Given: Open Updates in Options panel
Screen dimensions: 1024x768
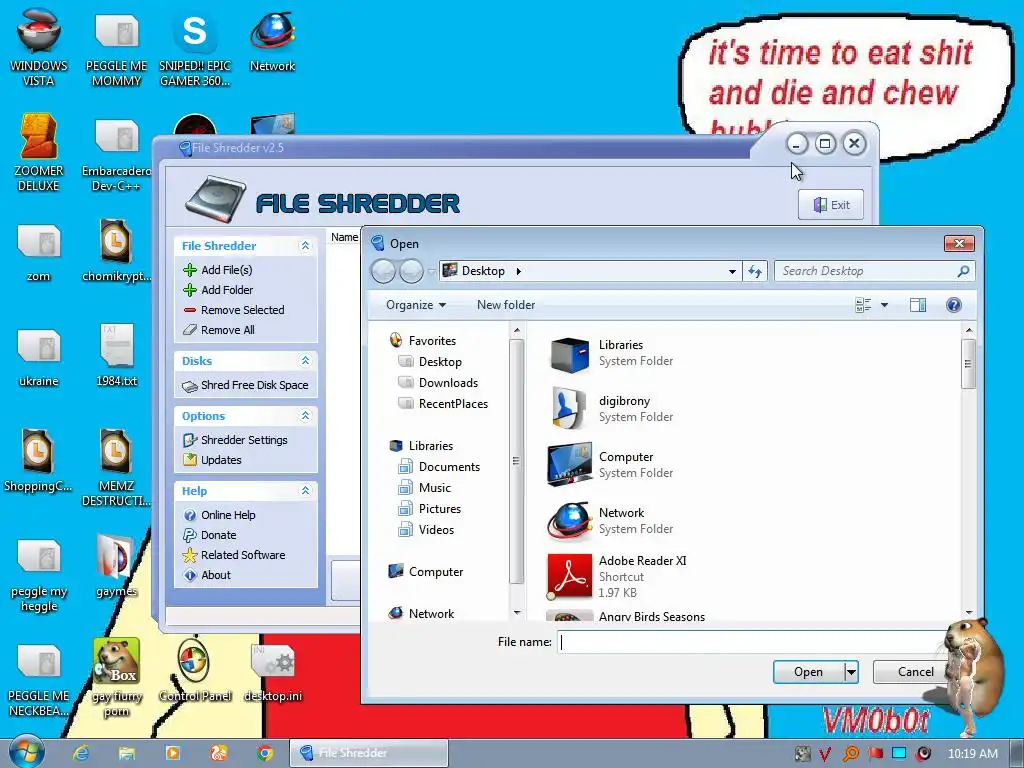Looking at the screenshot, I should click(221, 460).
